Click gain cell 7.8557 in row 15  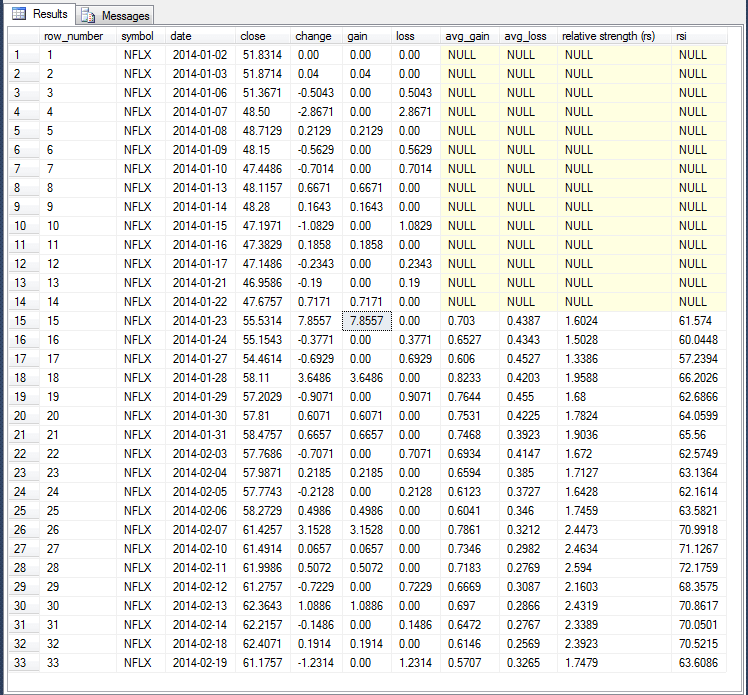point(367,321)
